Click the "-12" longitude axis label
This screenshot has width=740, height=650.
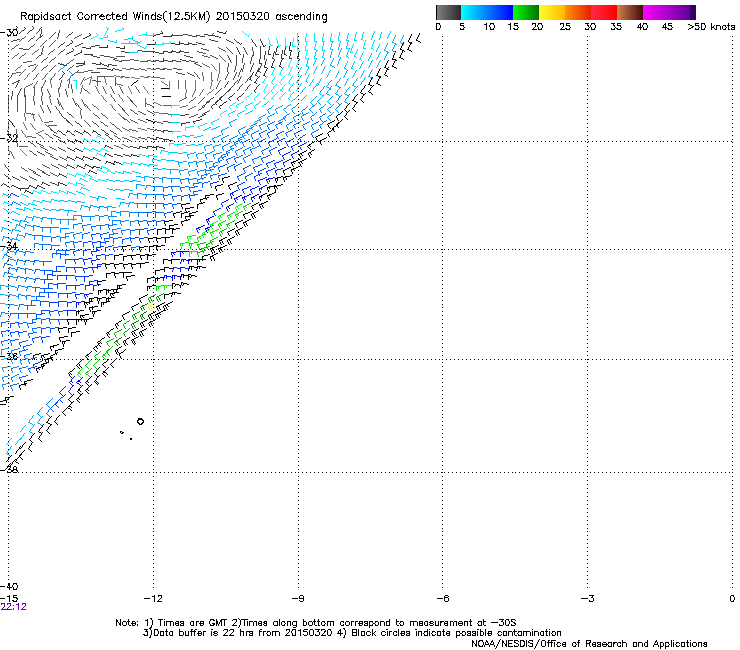coord(152,599)
